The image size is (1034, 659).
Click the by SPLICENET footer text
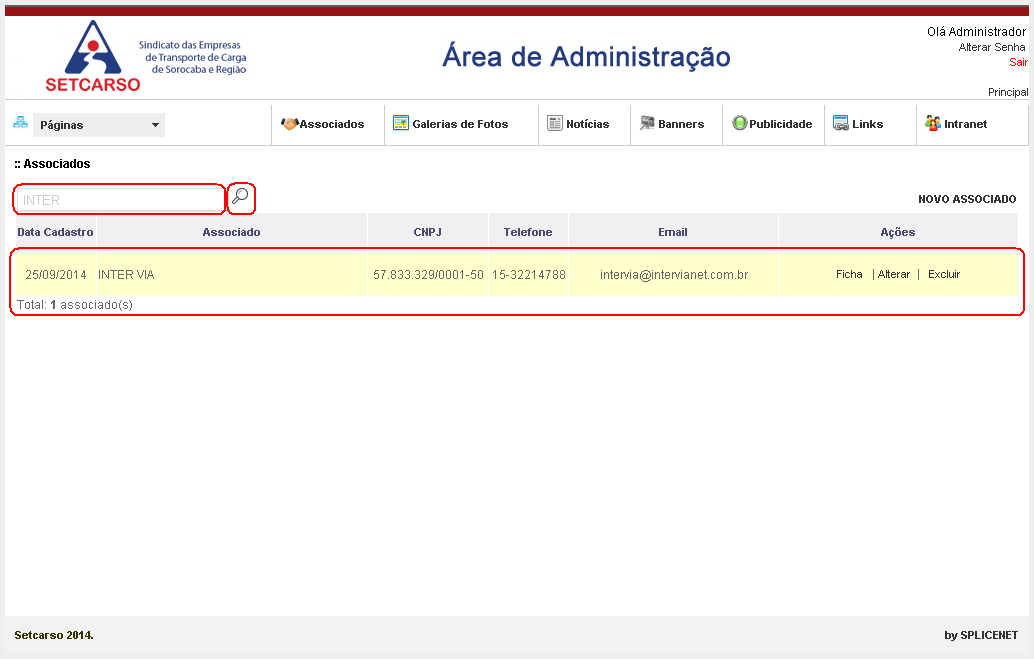pos(981,635)
